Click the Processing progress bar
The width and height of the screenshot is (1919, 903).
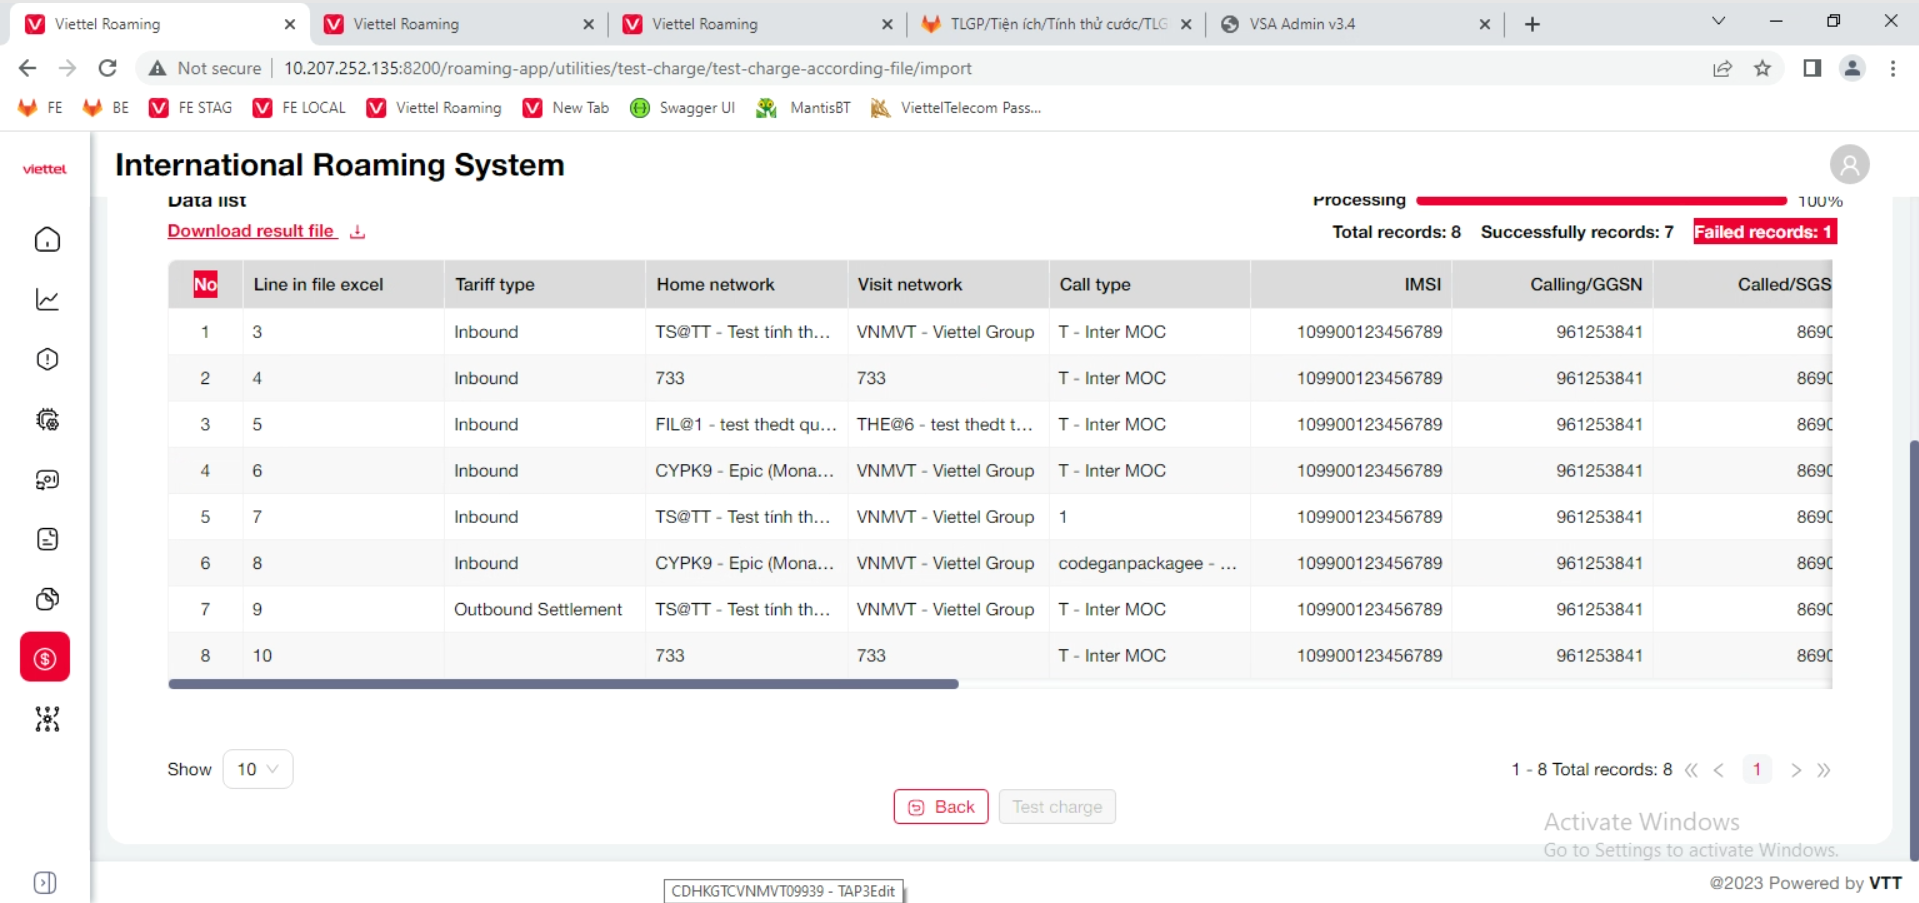1600,201
